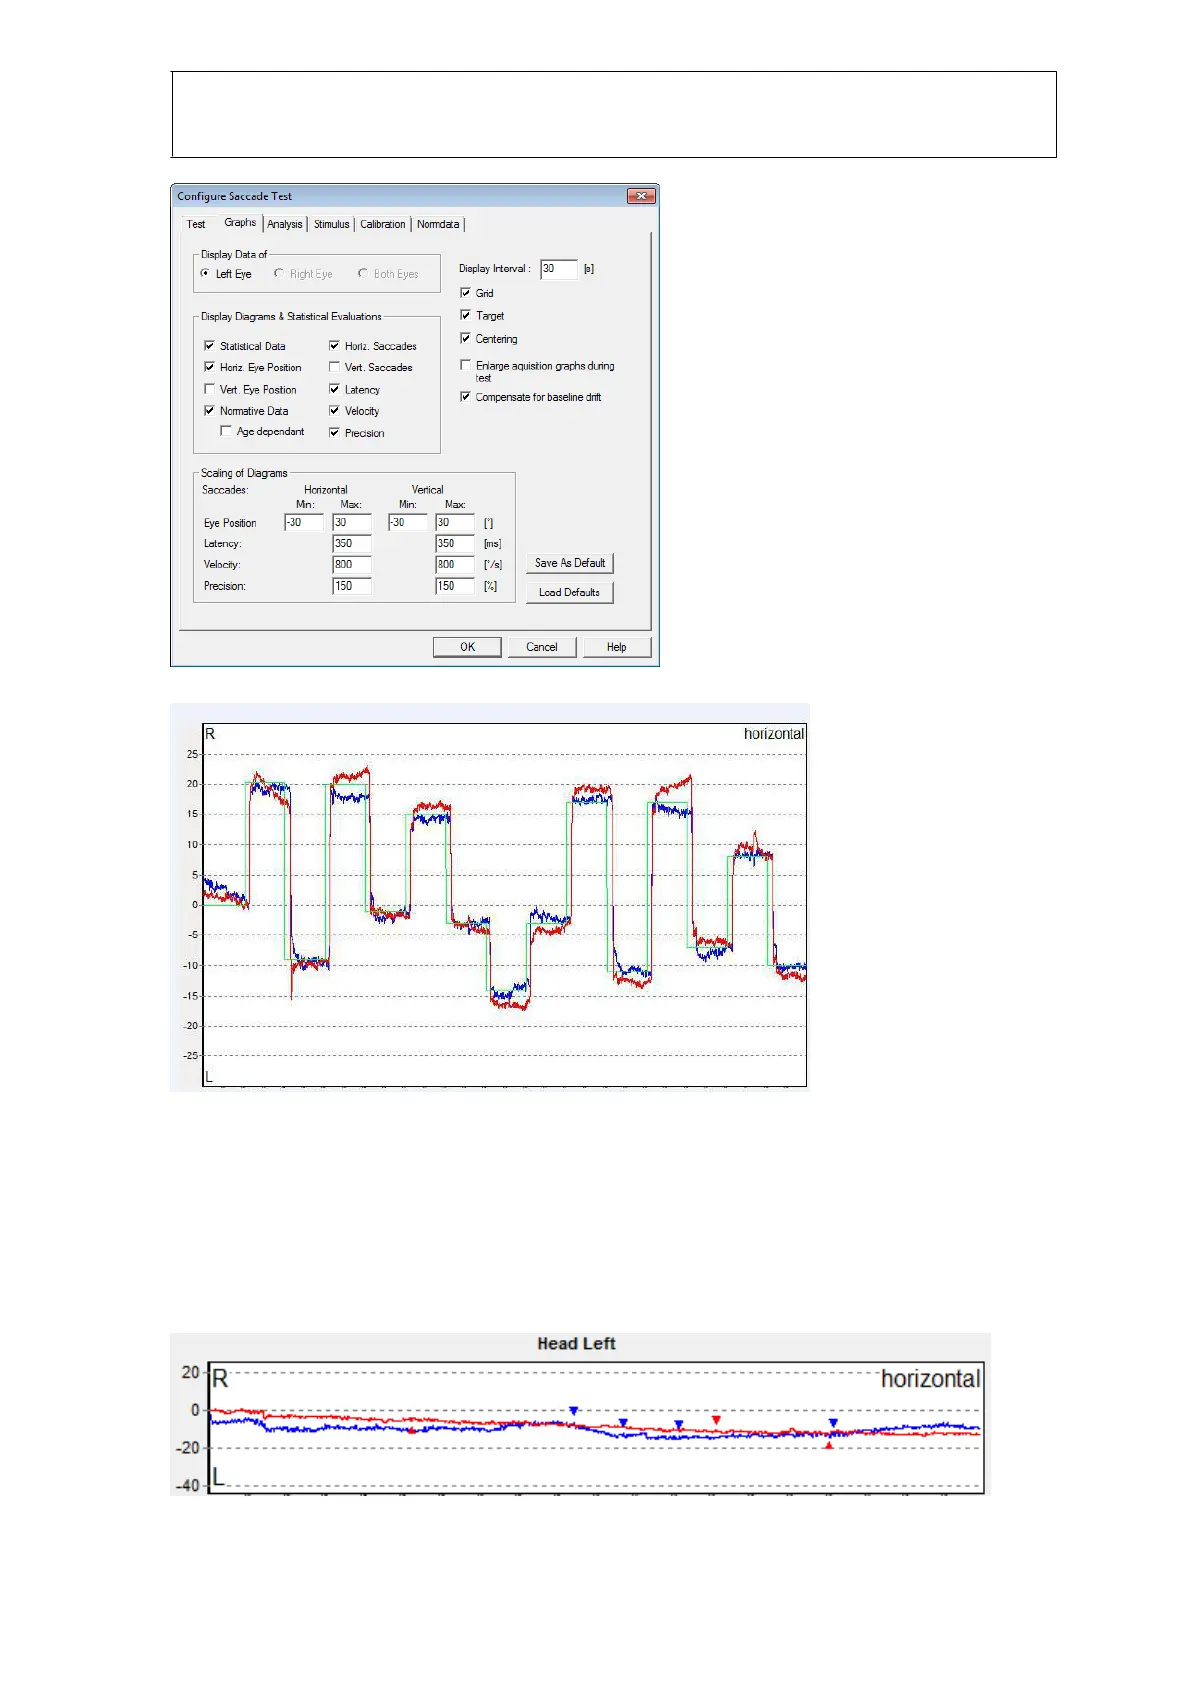Disable Compensate for baseline drift
Viewport: 1191px width, 1684px height.
[x=465, y=397]
